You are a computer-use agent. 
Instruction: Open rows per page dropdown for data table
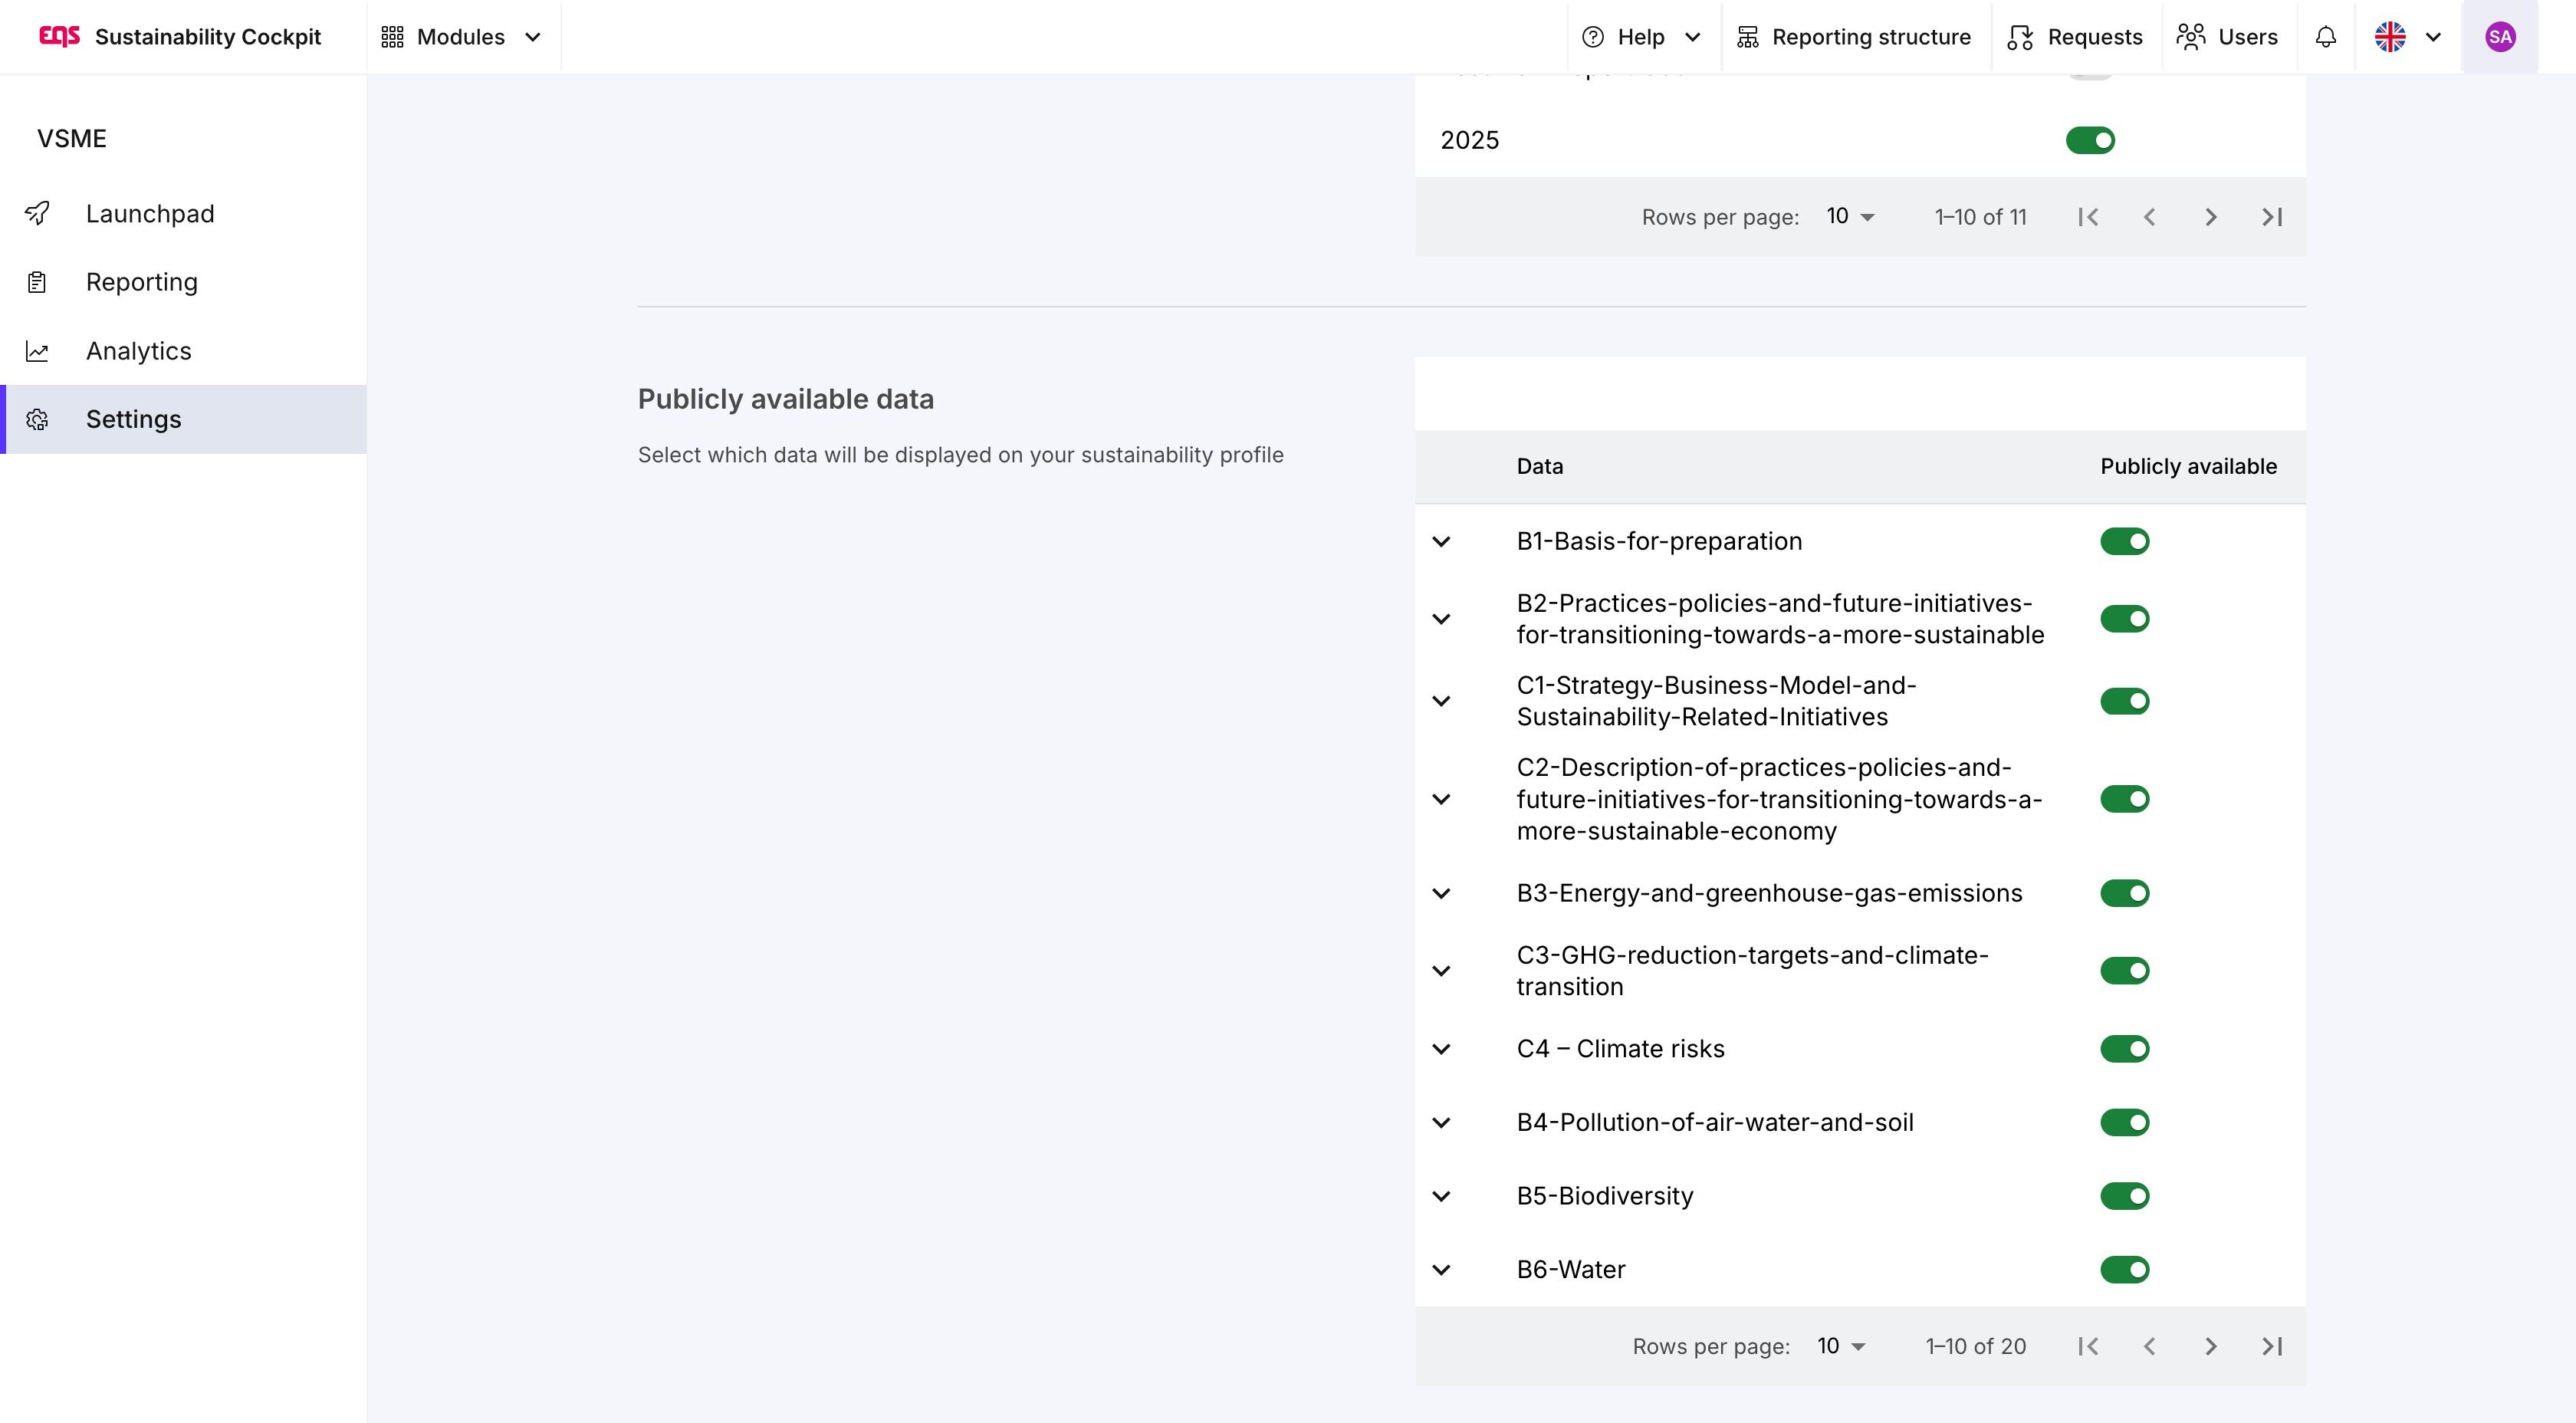(1841, 1346)
